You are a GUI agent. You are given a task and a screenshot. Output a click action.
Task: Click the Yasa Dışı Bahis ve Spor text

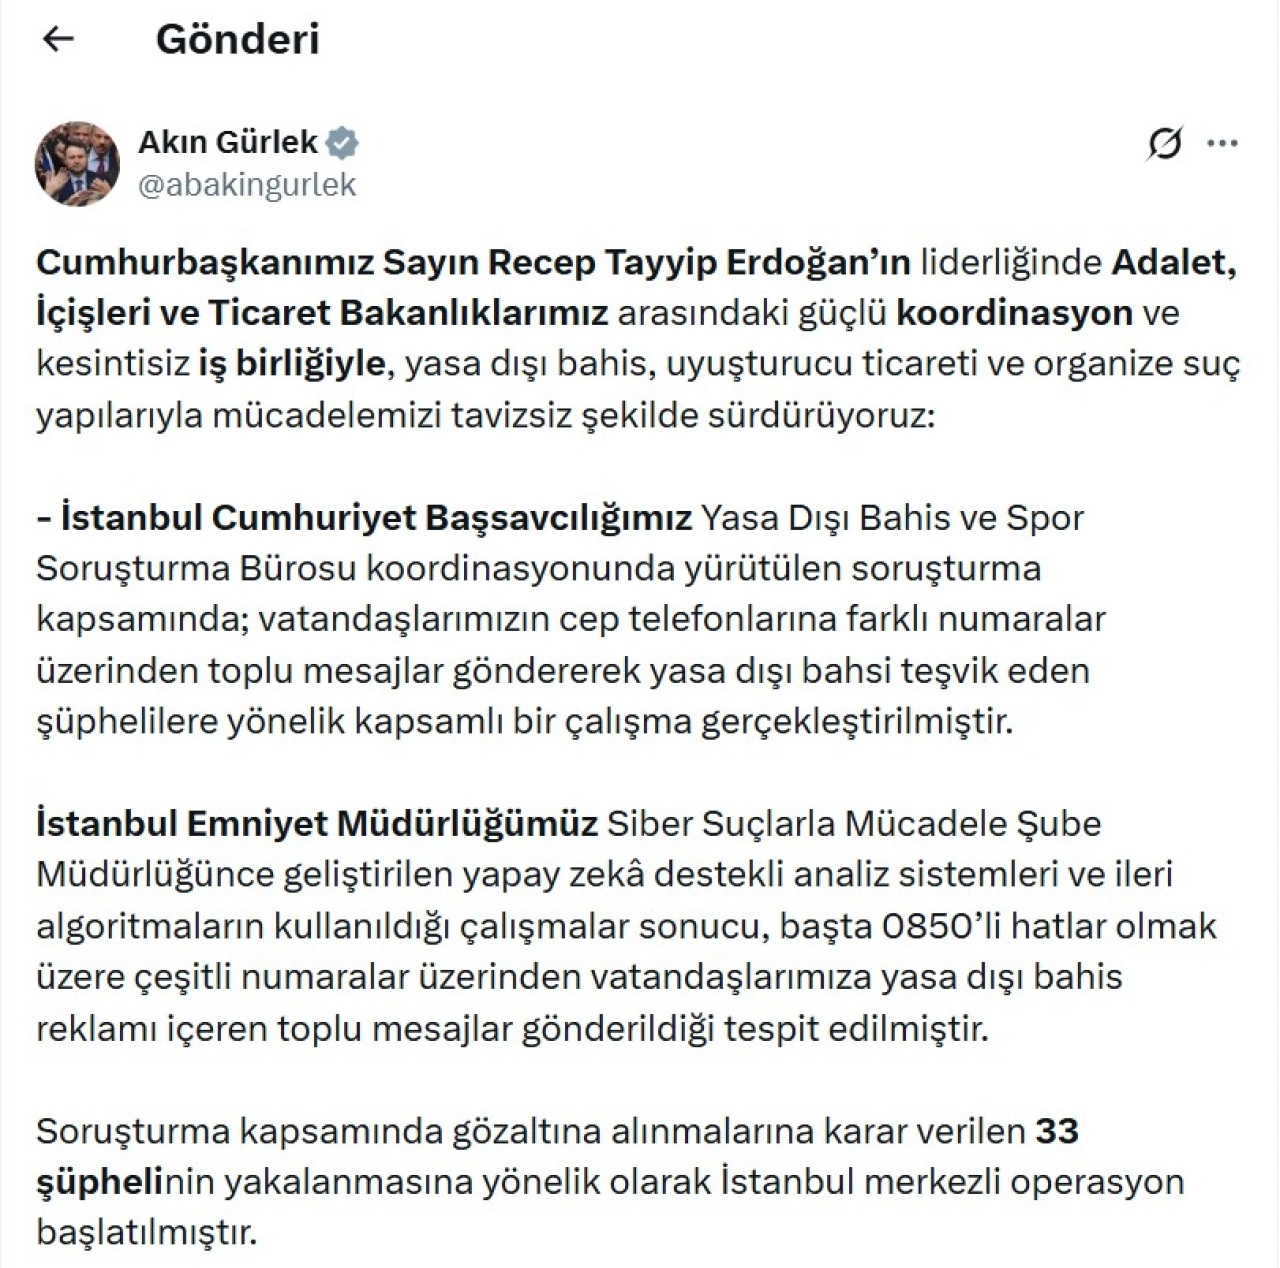(892, 517)
